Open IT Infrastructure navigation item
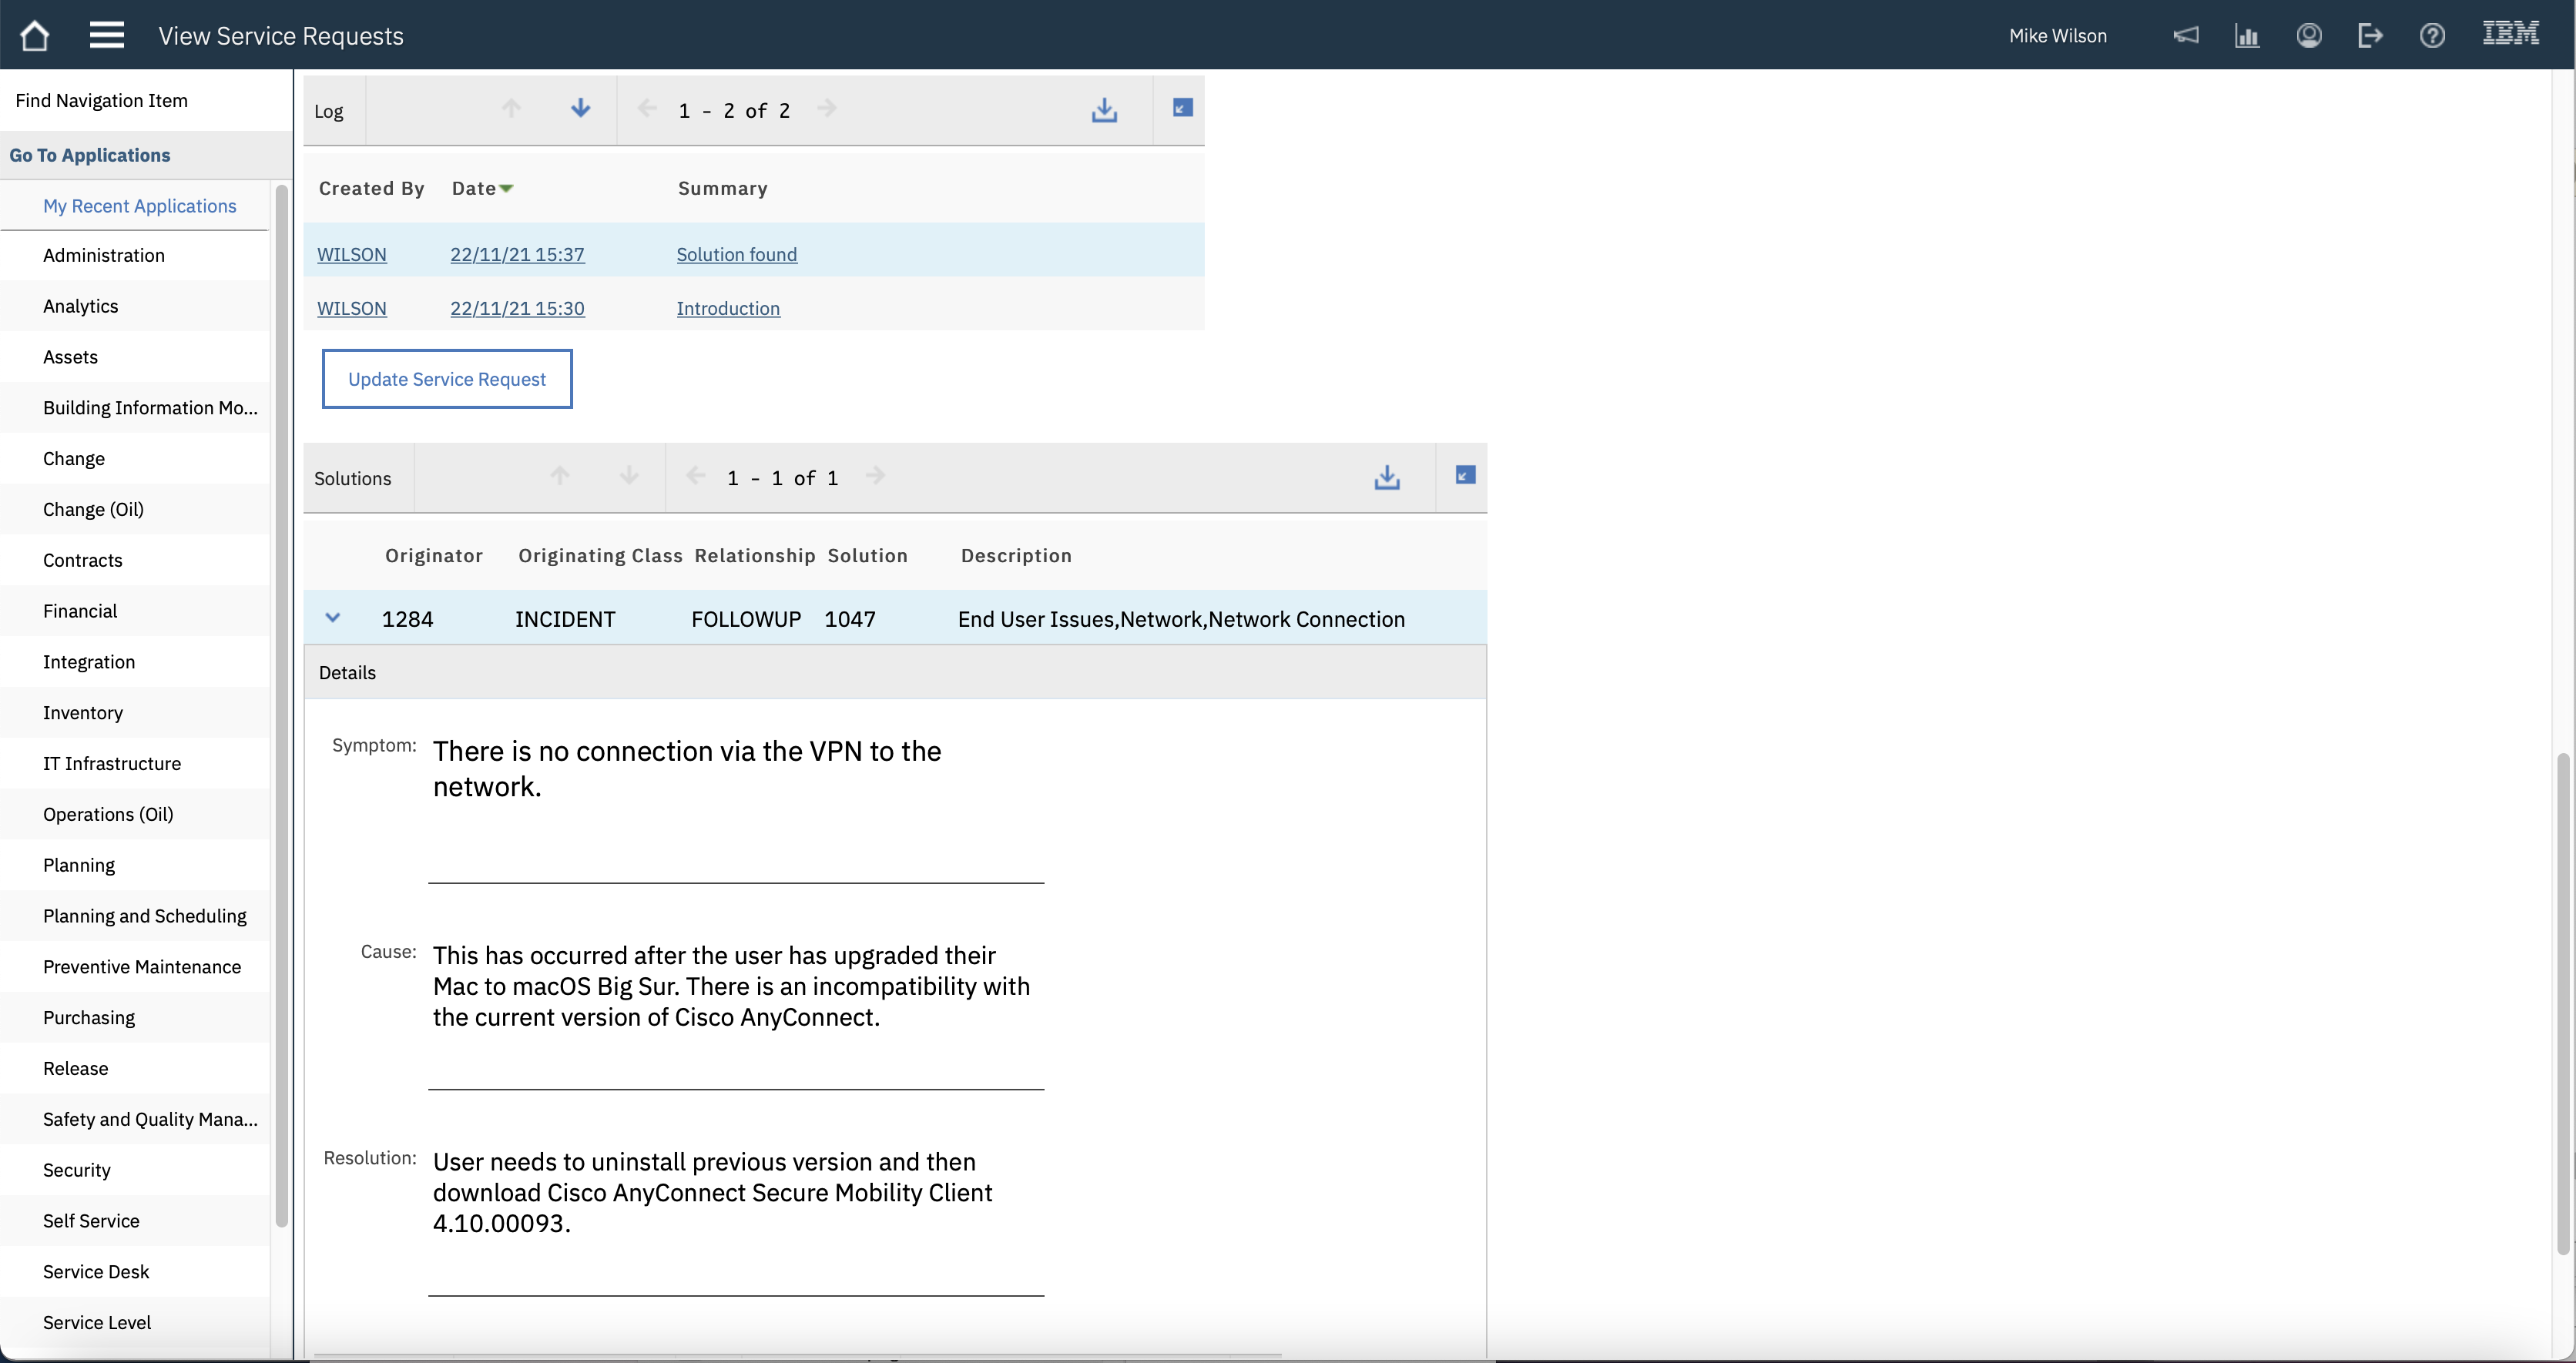 coord(112,764)
